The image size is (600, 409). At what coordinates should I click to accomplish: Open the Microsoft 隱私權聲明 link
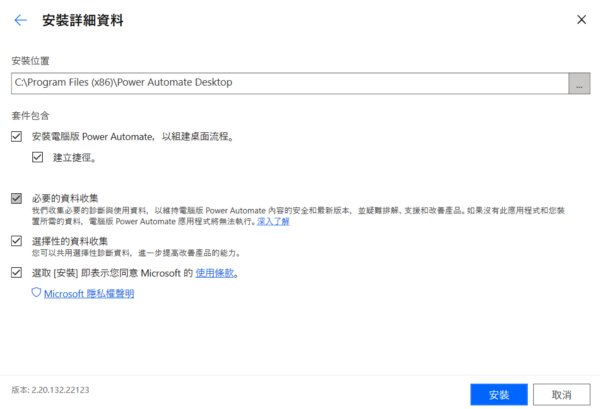pyautogui.click(x=89, y=294)
